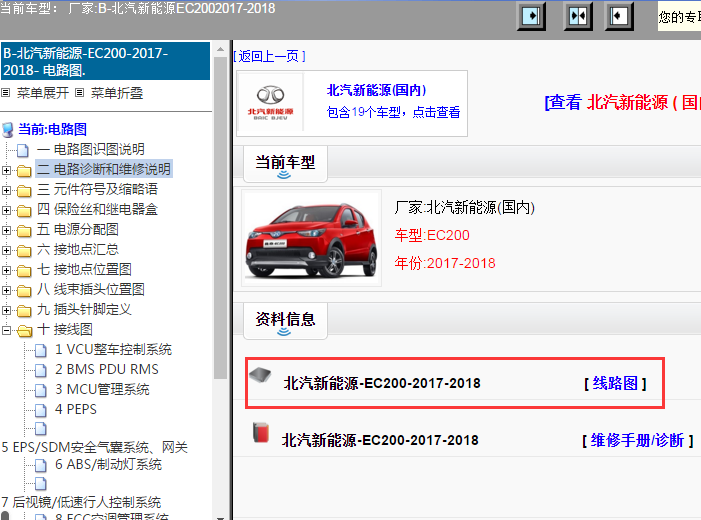Click the red book icon beside 维修手册 entry
Image resolution: width=701 pixels, height=520 pixels.
261,432
